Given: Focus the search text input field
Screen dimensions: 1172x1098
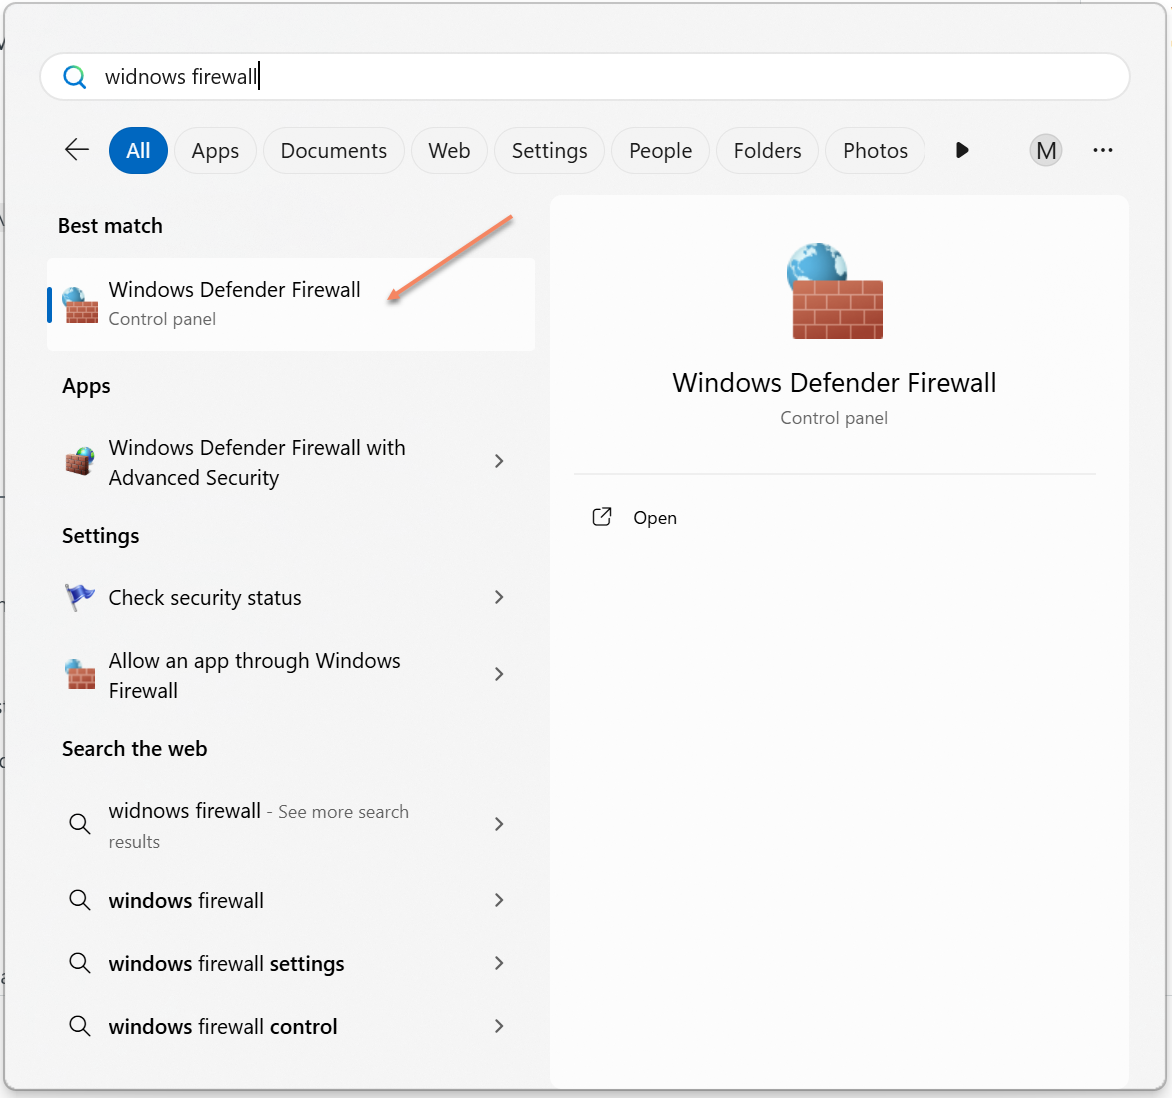Looking at the screenshot, I should pyautogui.click(x=585, y=76).
